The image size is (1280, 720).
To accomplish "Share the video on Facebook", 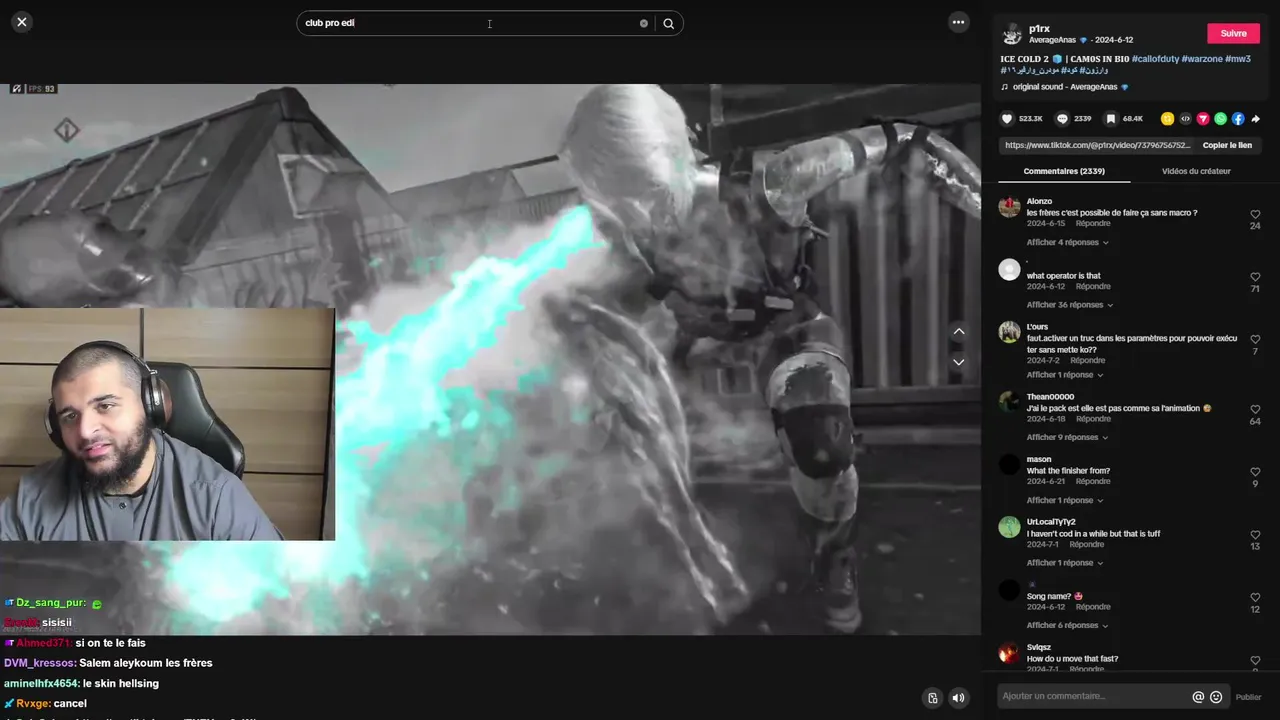I will click(x=1238, y=118).
